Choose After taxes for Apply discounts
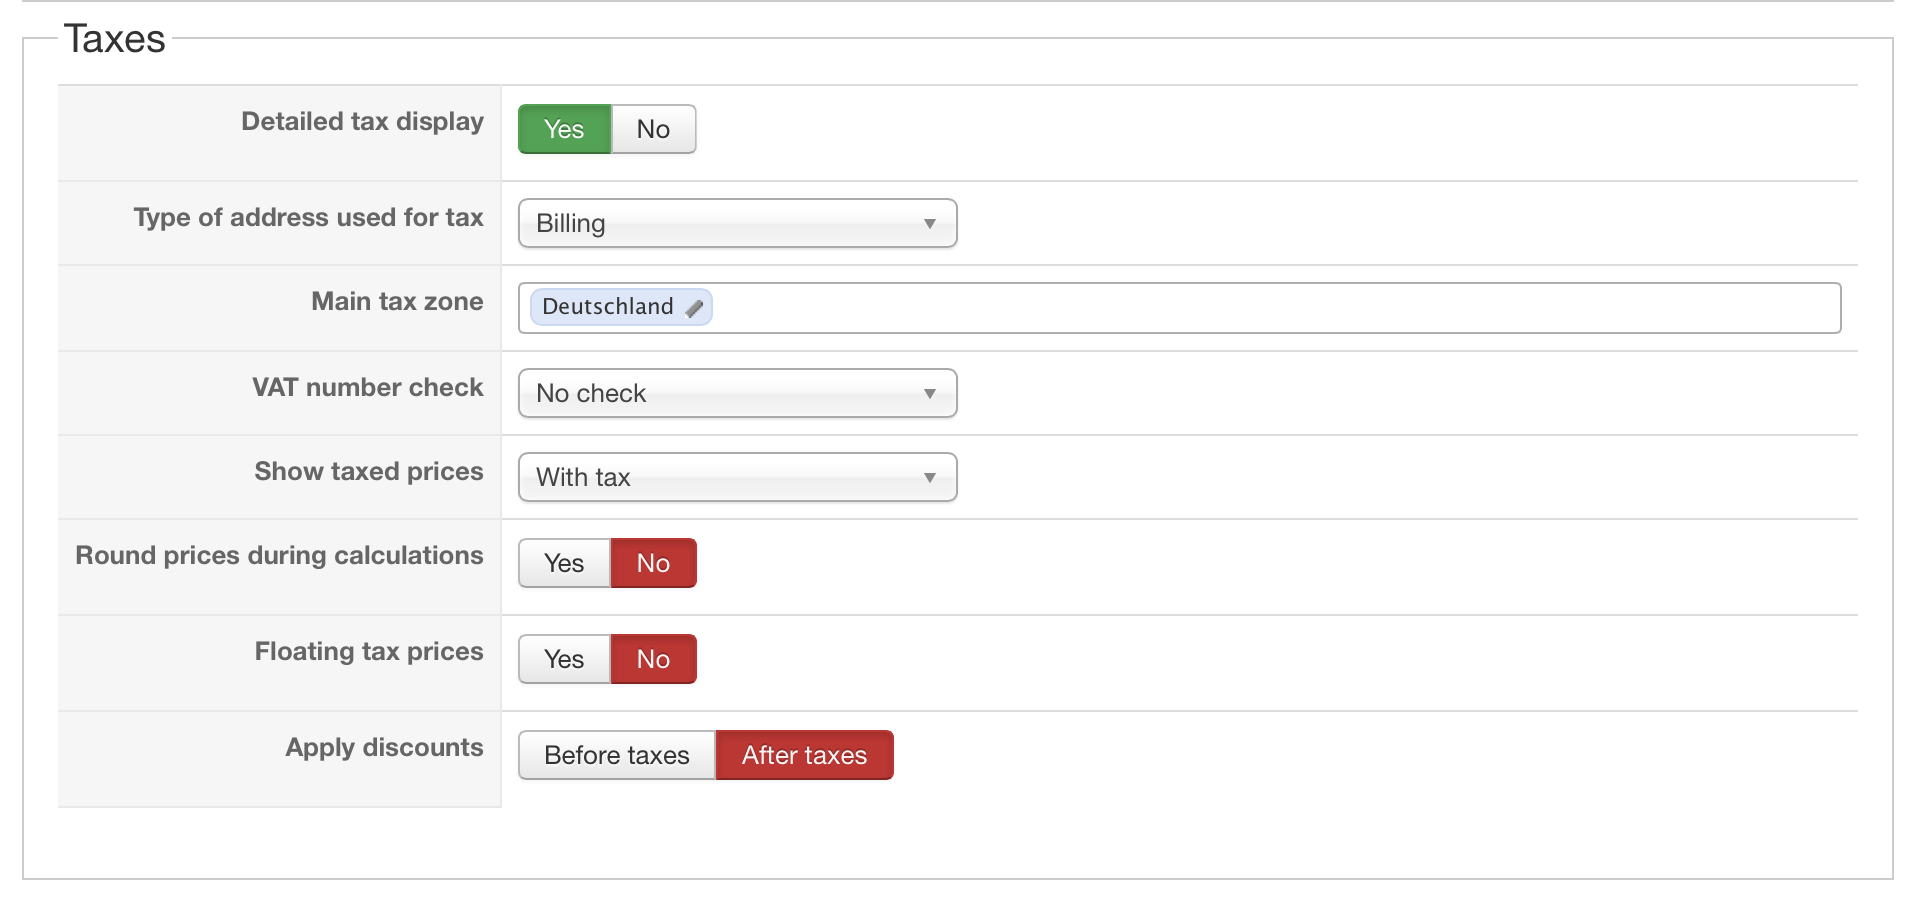The image size is (1918, 898). pos(804,755)
